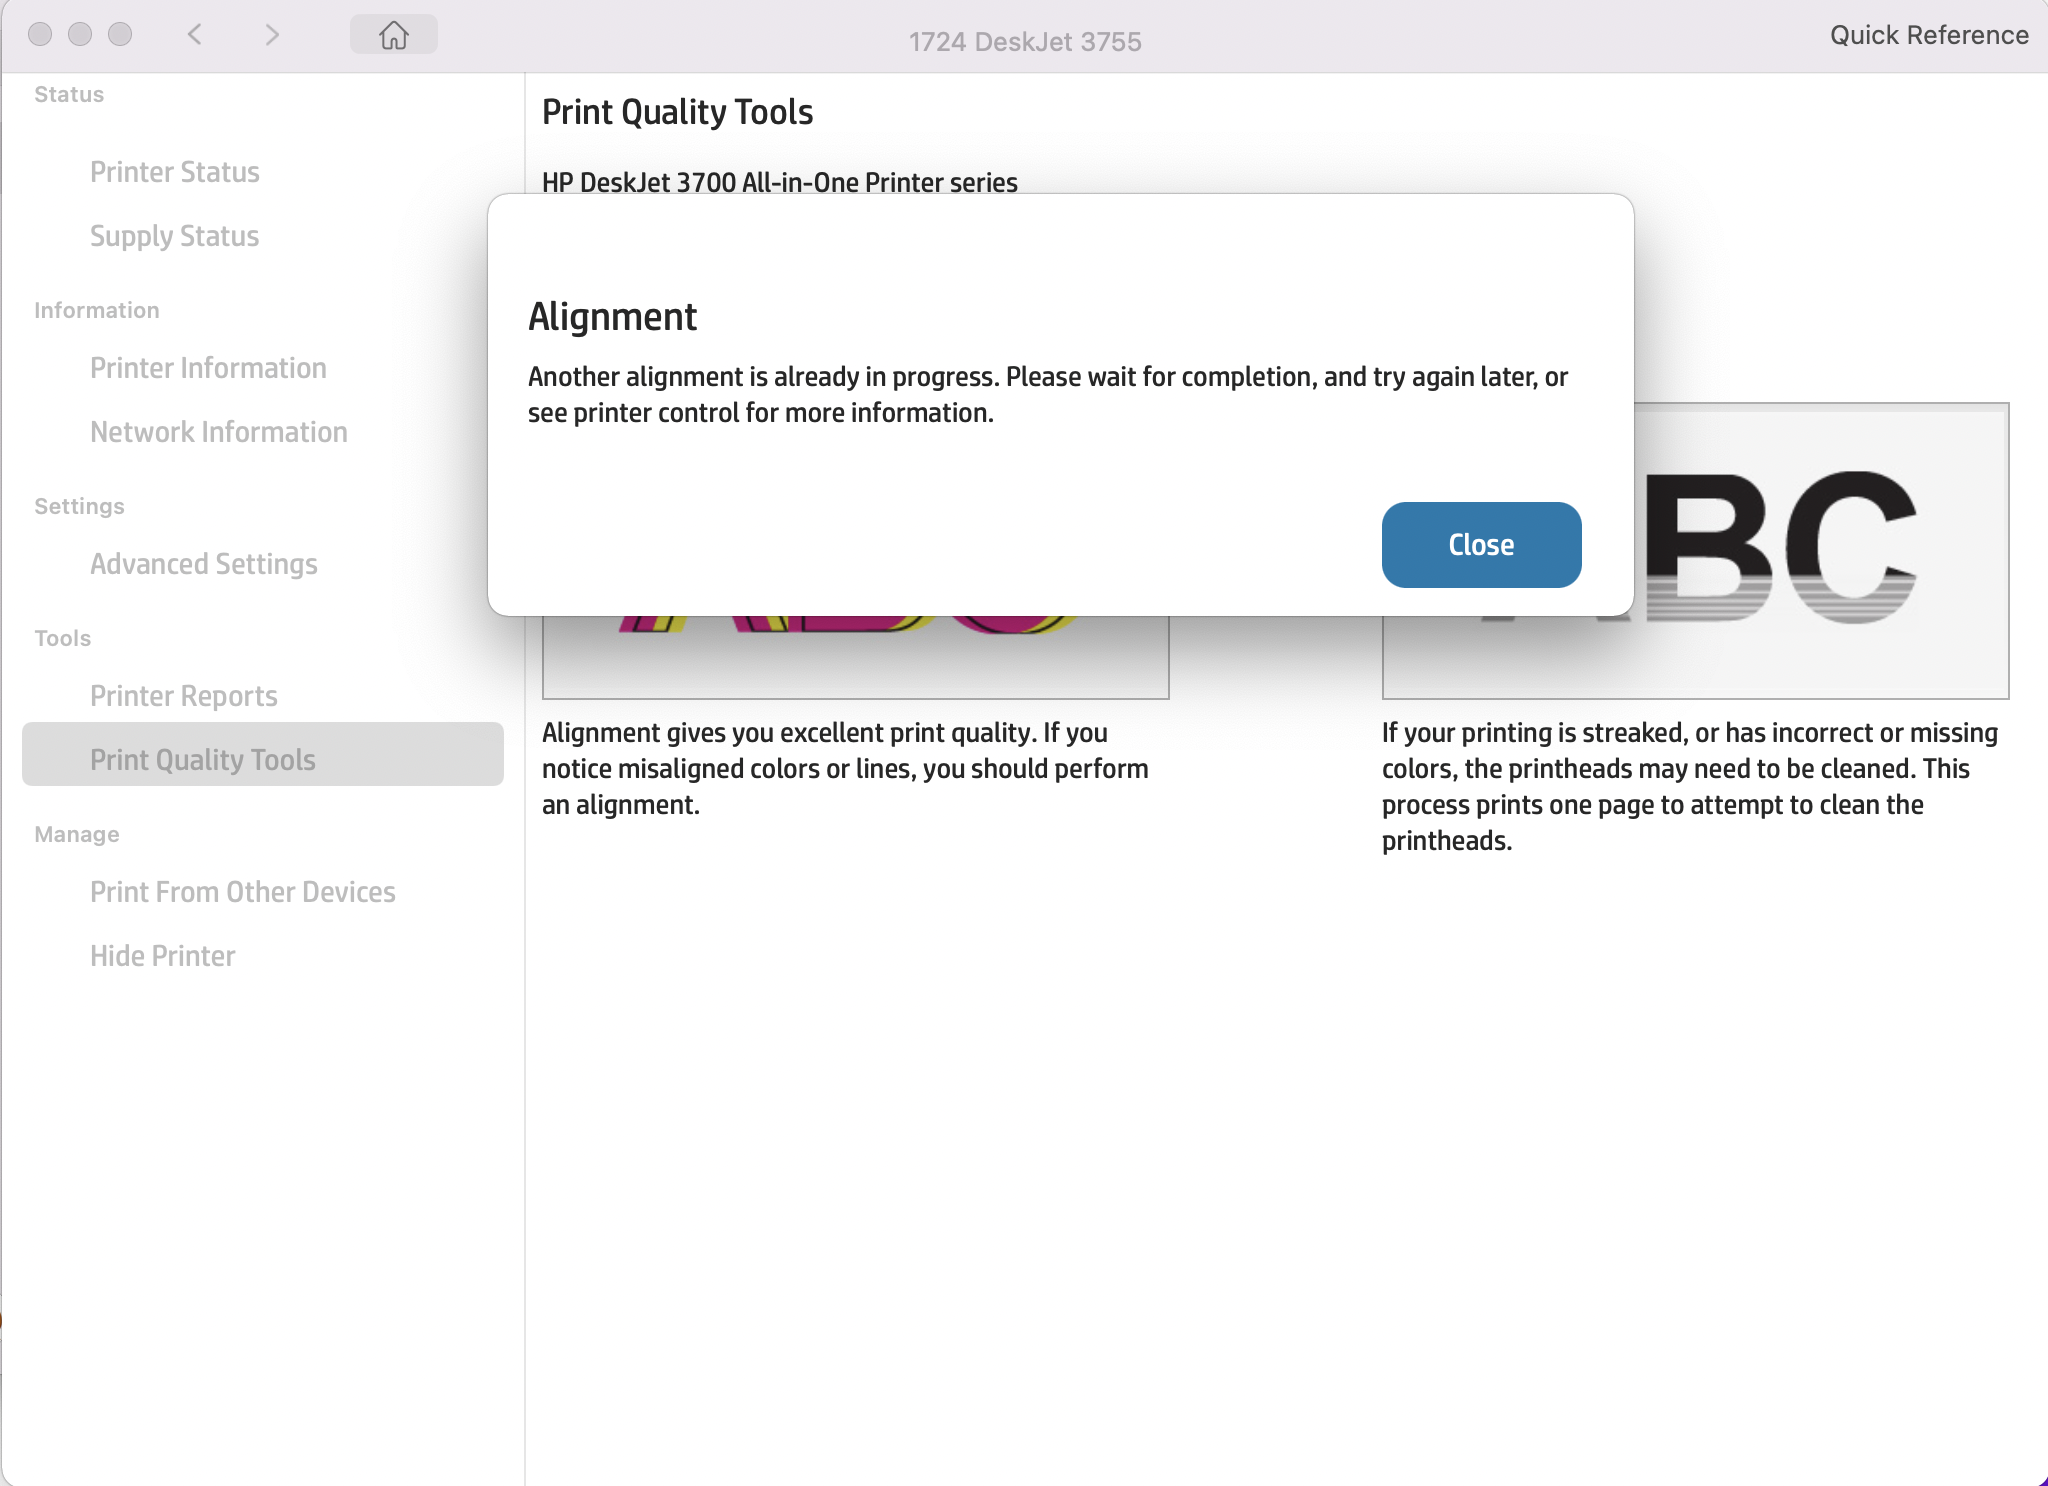Click the colored ABC alignment thumbnail
Viewport: 2048px width, 1486px height.
coord(855,655)
